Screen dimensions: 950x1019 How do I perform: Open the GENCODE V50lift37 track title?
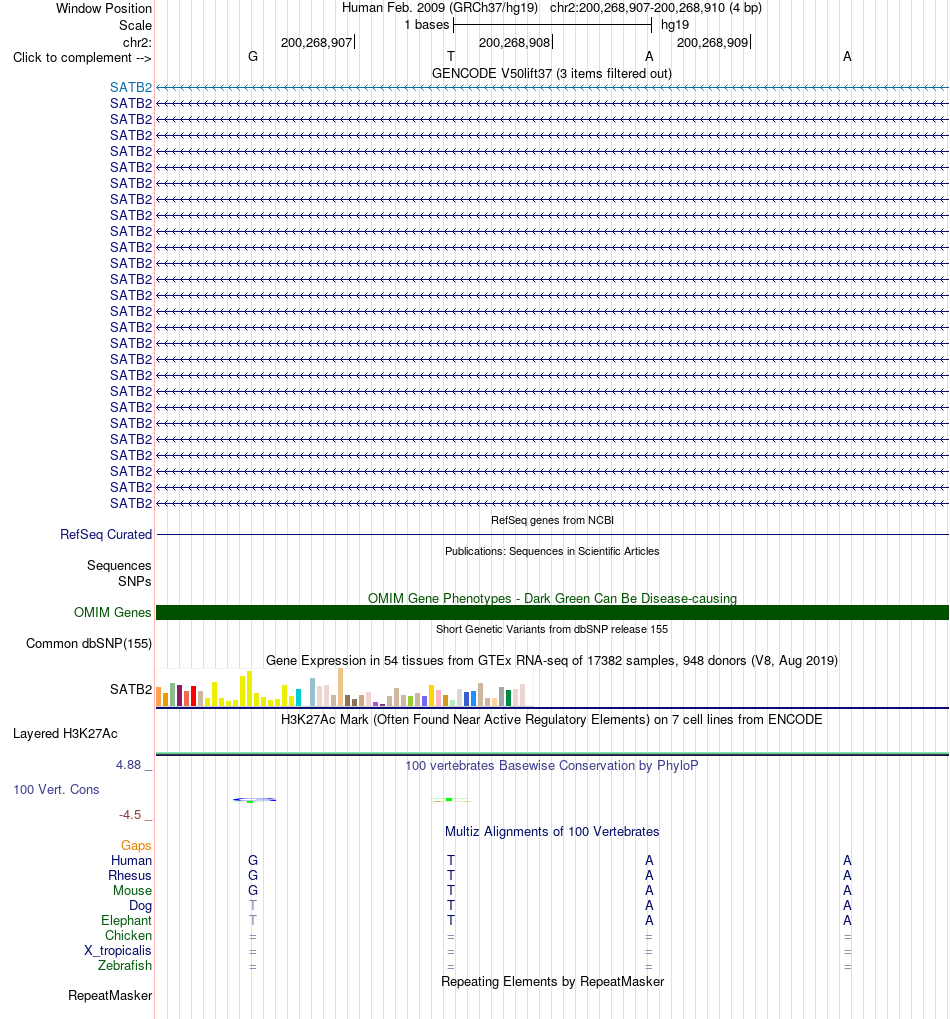(x=552, y=73)
